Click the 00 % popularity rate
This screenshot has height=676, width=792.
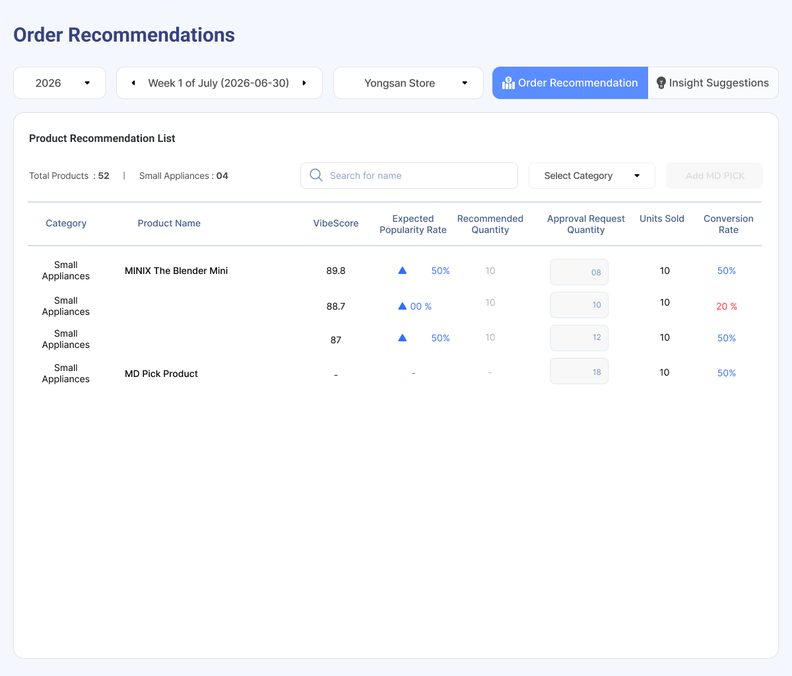click(421, 306)
